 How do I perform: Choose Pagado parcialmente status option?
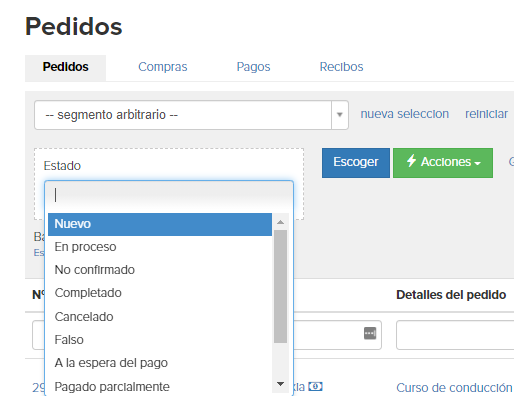tap(160, 387)
